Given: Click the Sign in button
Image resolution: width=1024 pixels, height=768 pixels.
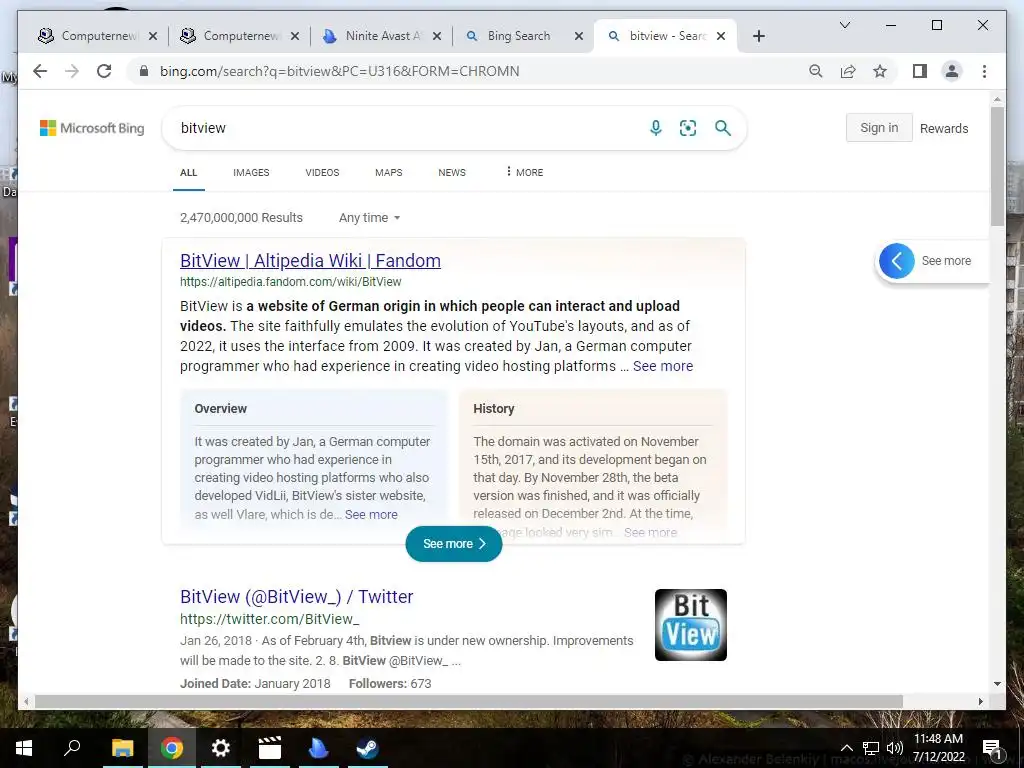Looking at the screenshot, I should (879, 127).
